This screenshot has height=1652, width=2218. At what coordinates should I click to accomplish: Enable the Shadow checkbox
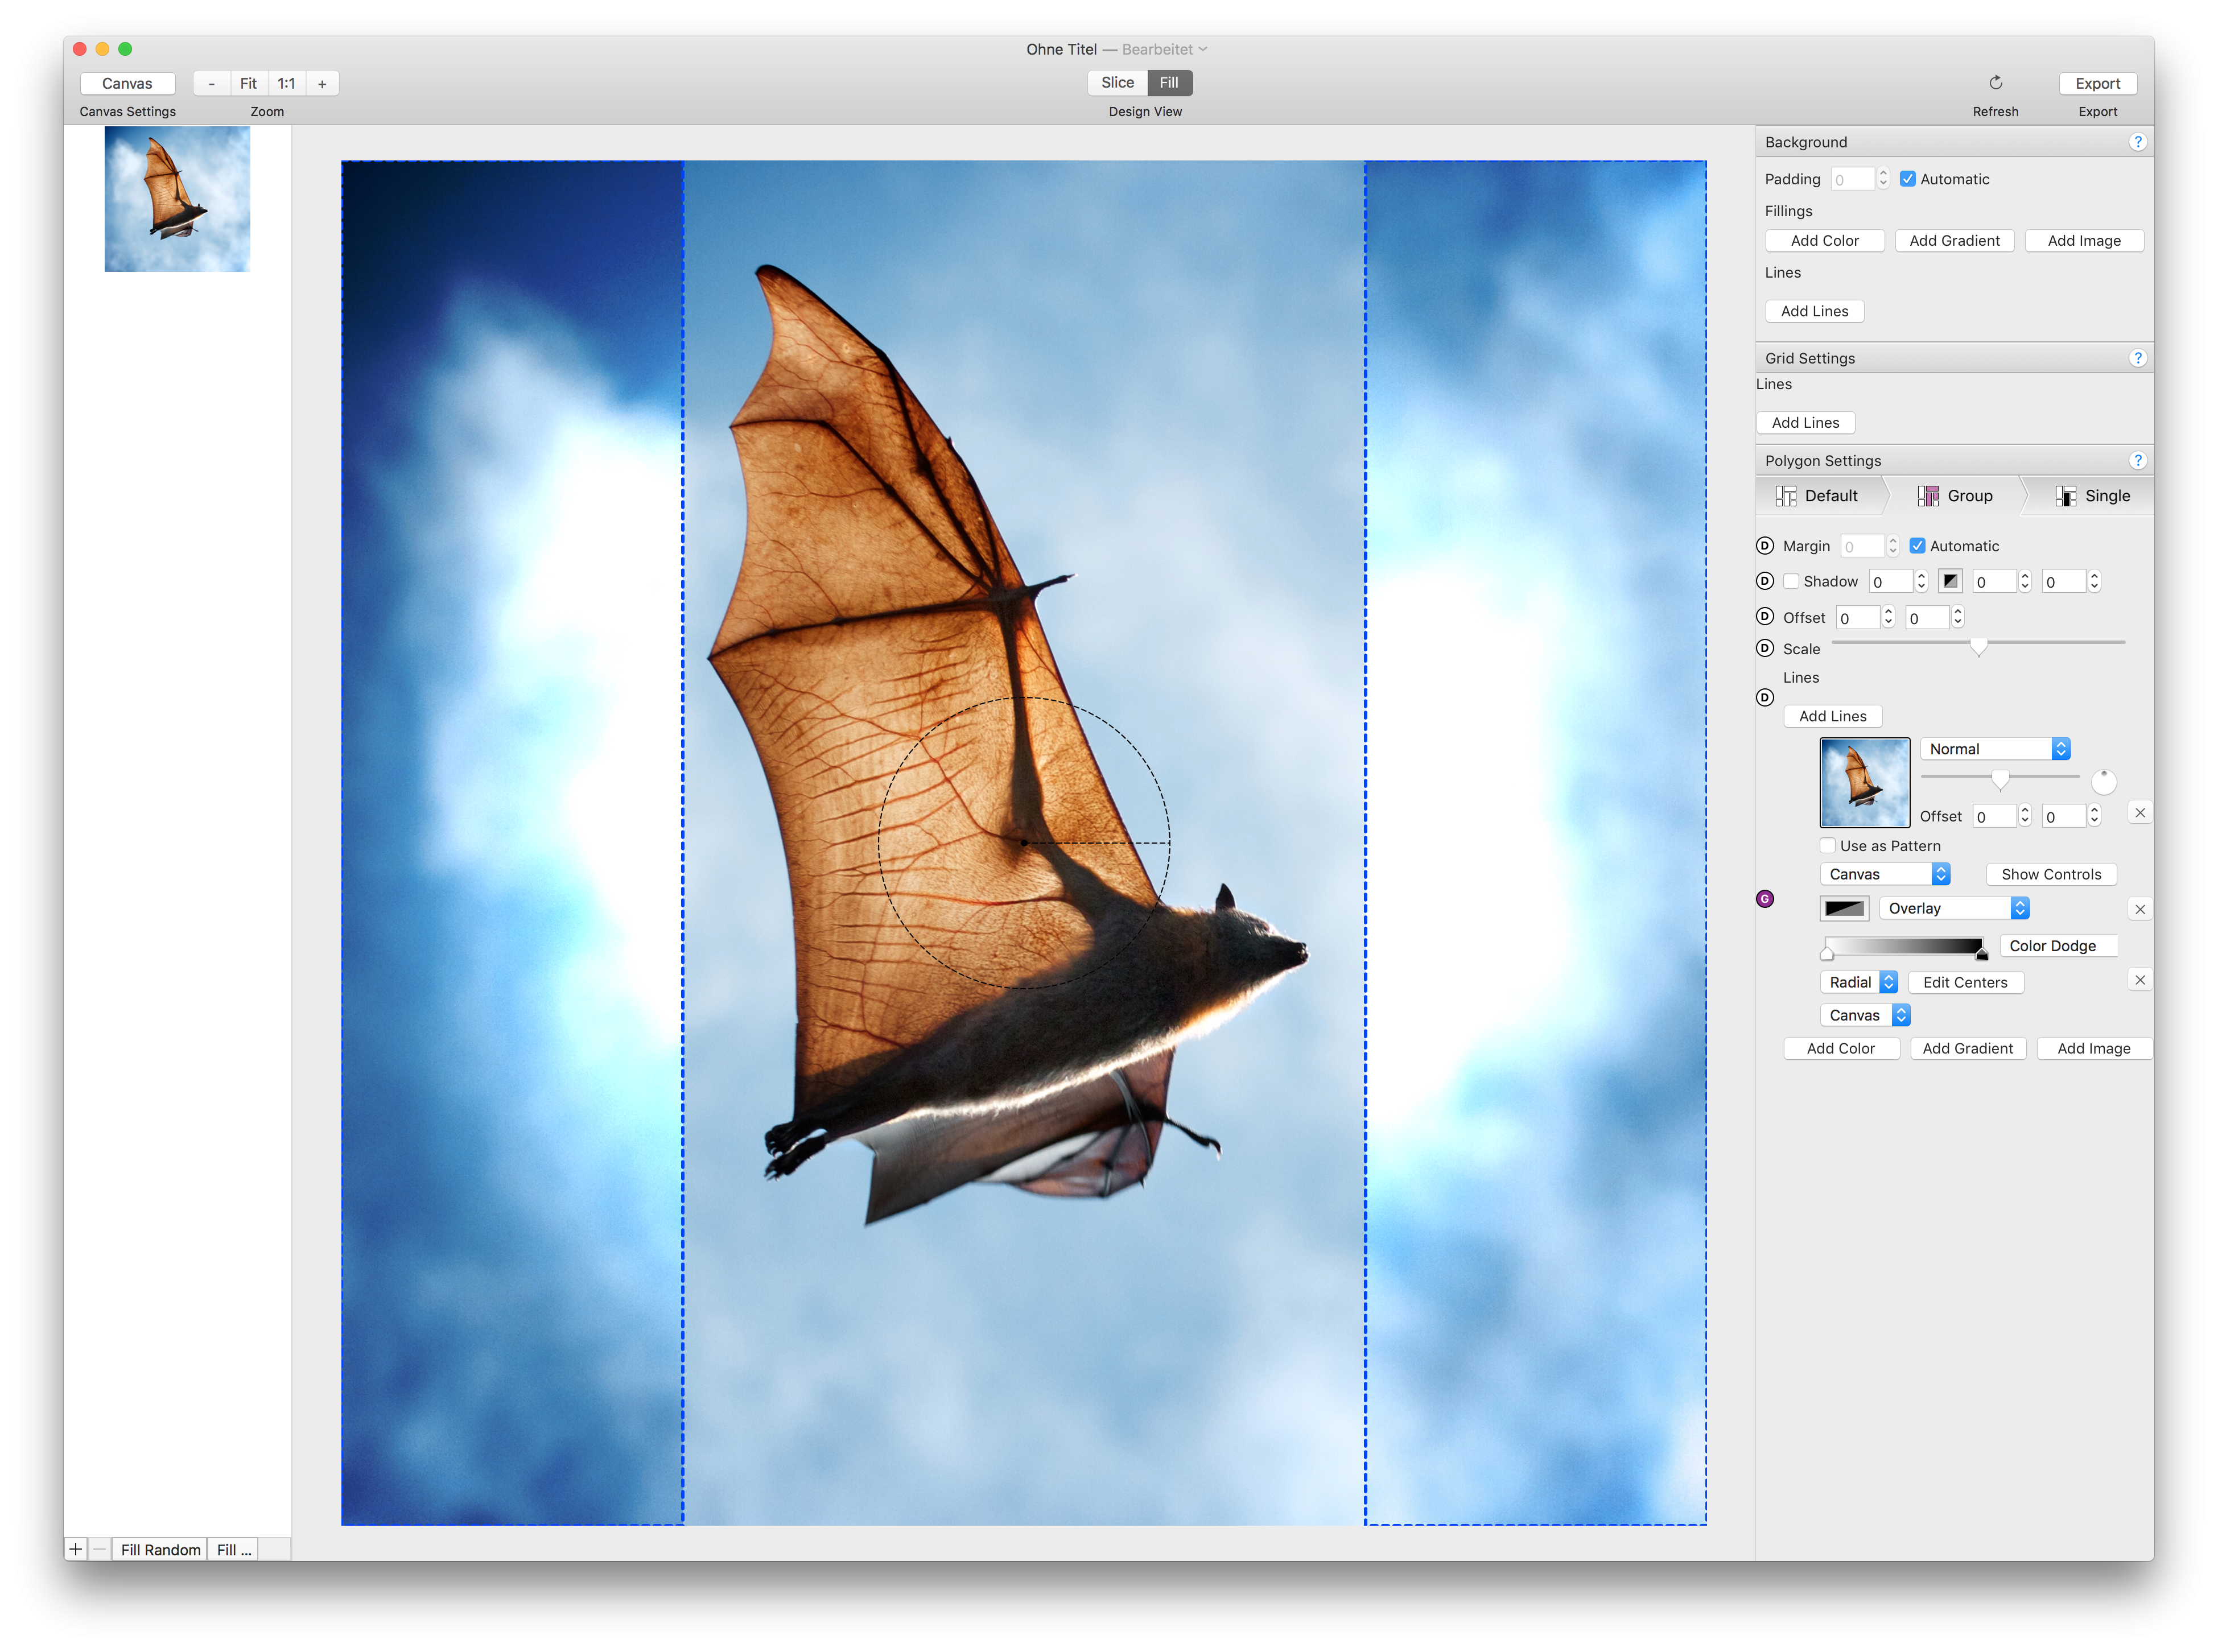tap(1791, 581)
